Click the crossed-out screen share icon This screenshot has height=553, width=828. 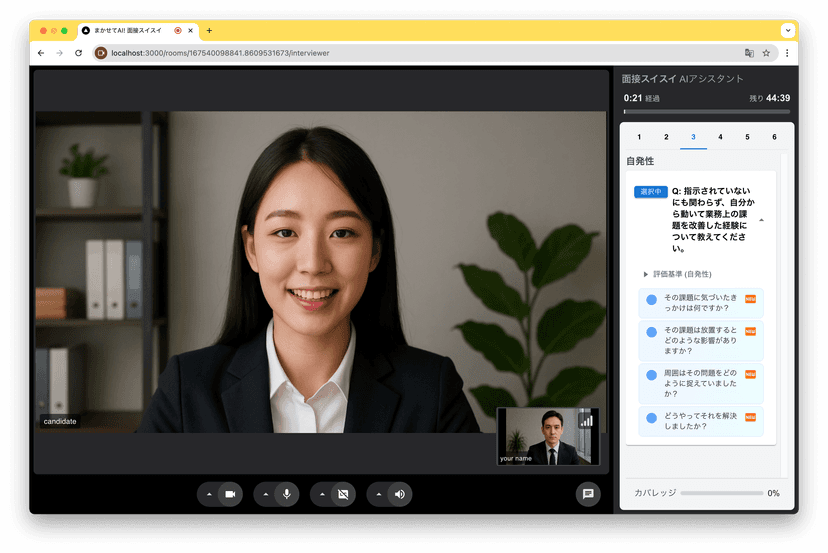(343, 494)
